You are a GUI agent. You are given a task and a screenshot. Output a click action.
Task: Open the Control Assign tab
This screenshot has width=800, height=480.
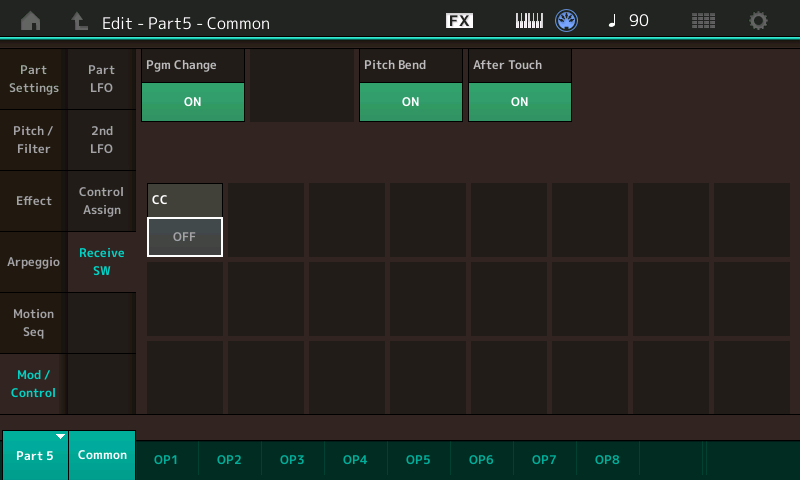coord(101,201)
